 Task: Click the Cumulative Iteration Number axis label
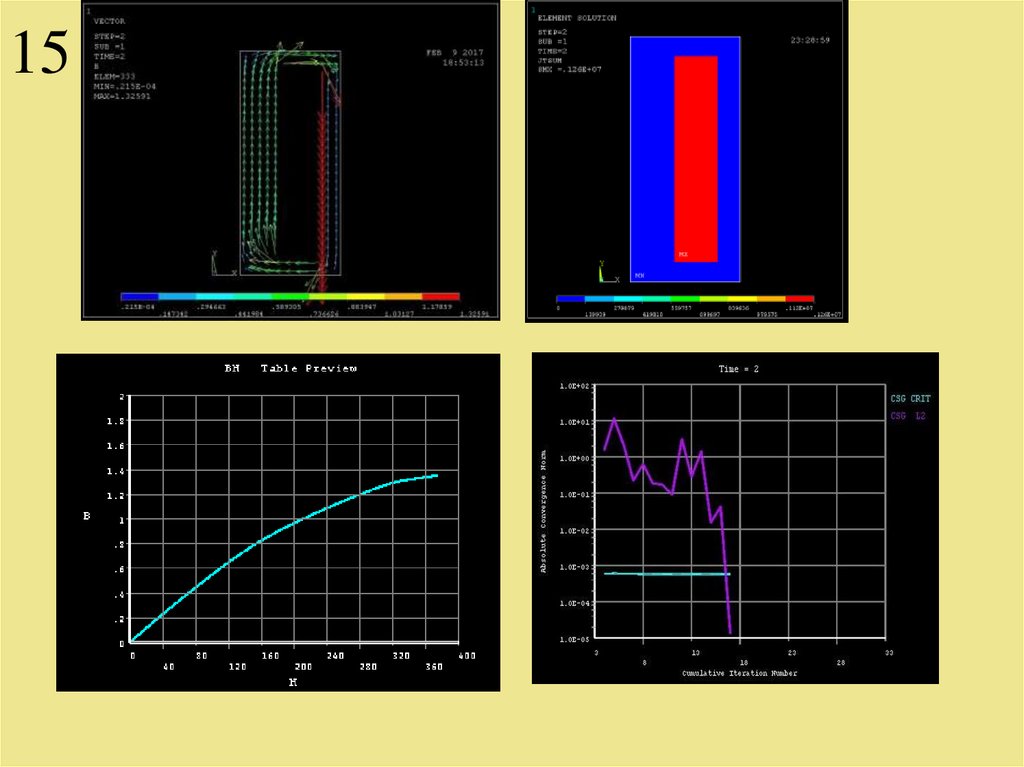739,673
